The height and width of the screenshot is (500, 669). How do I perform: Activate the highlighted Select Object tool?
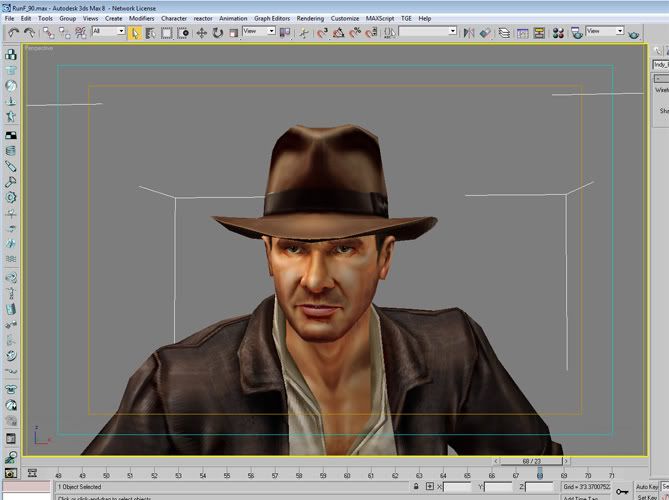(134, 33)
